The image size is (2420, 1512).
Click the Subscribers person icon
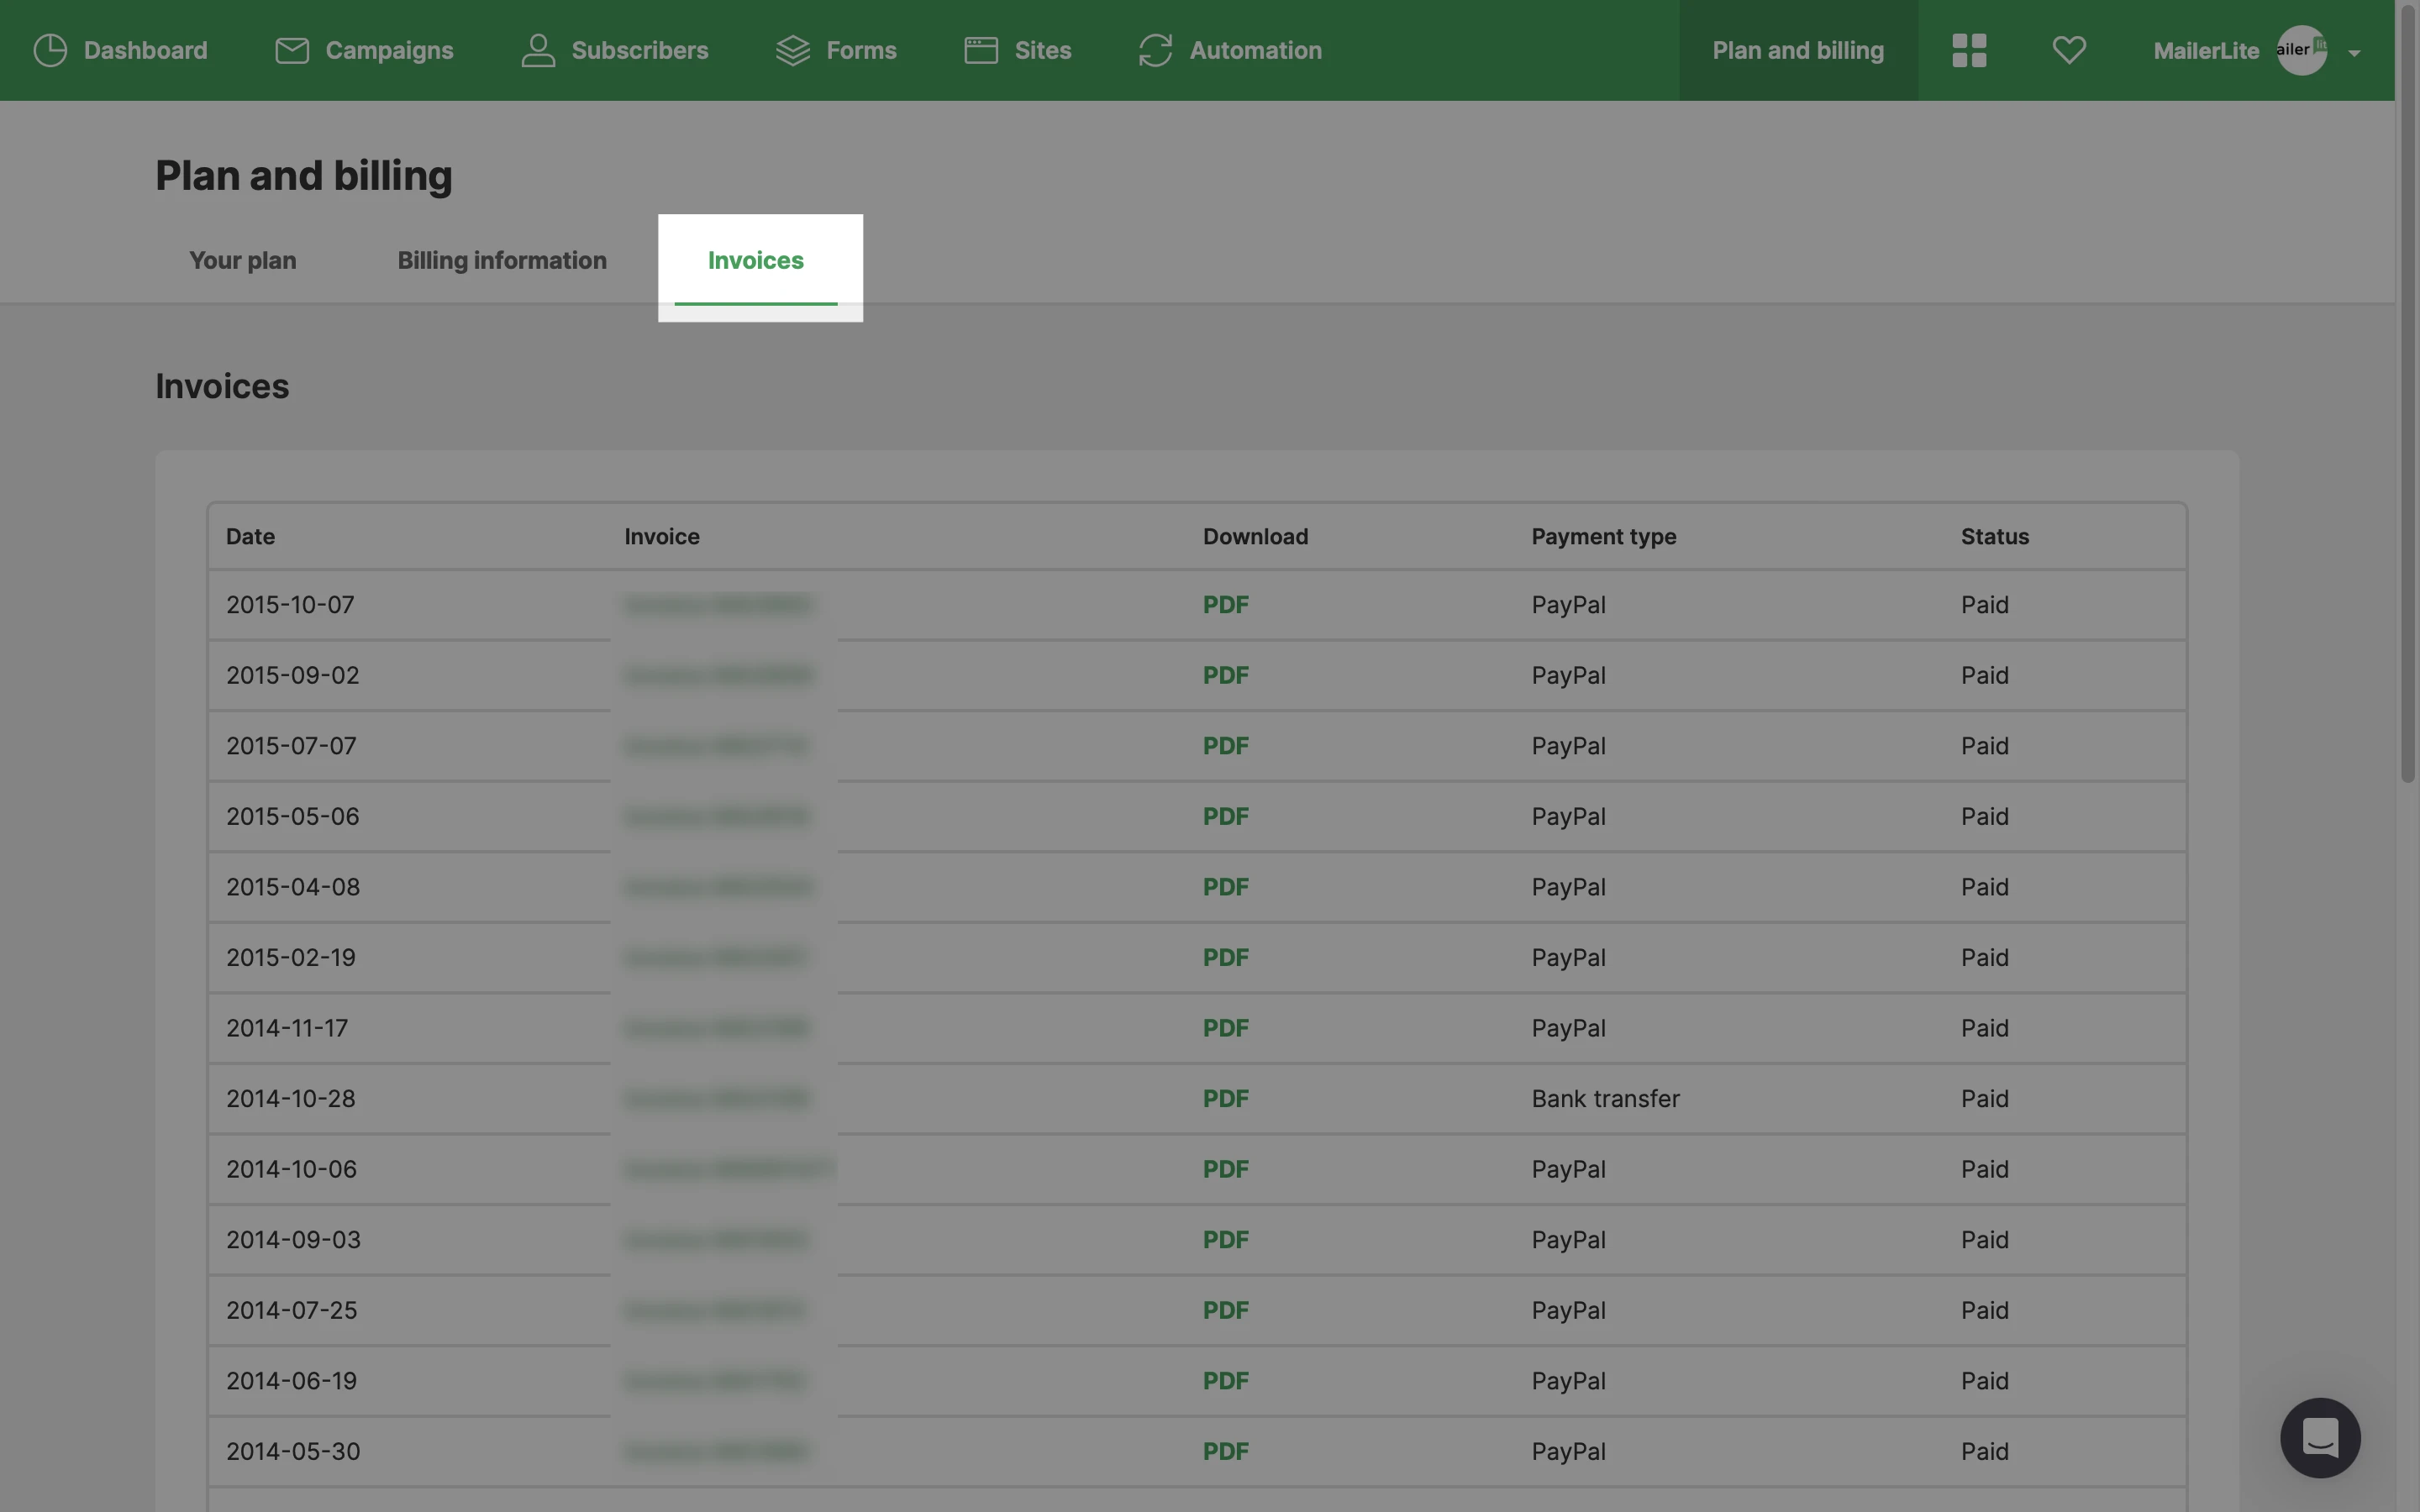[538, 50]
